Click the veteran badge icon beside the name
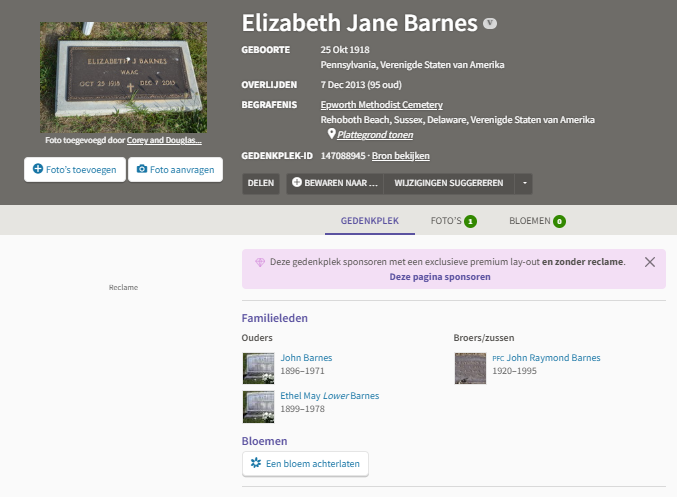 click(x=489, y=22)
